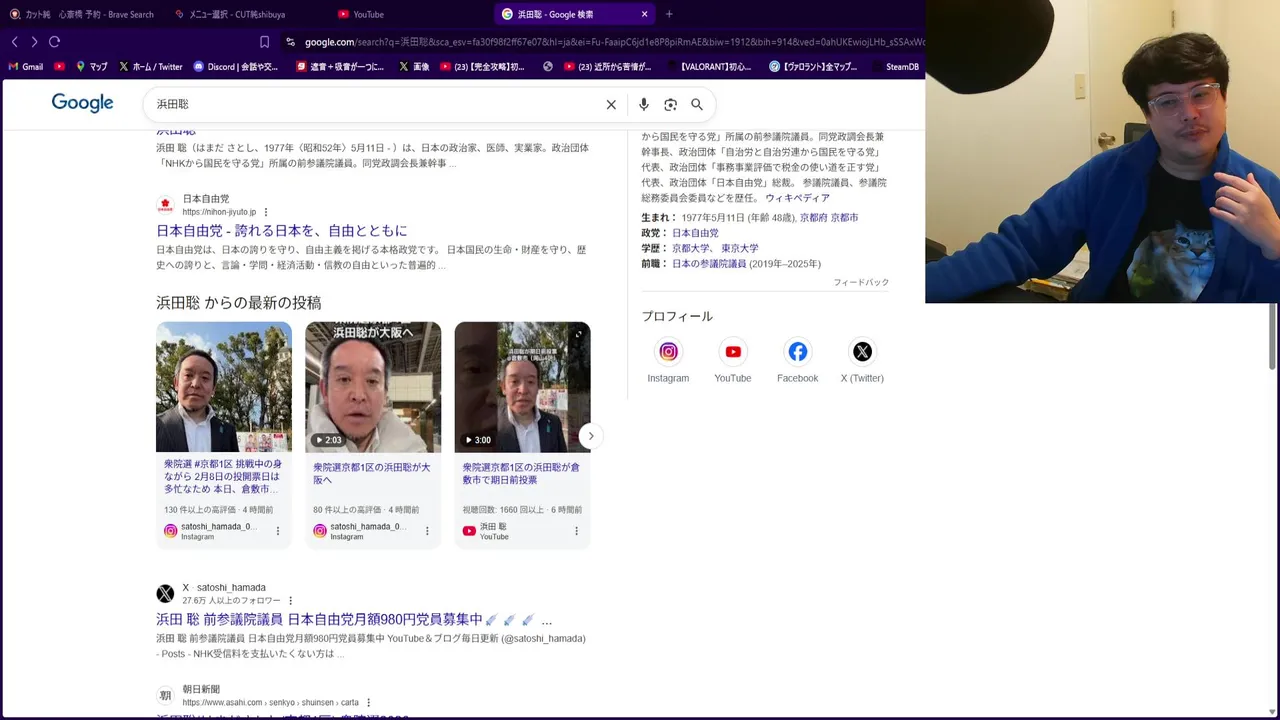Viewport: 1280px width, 720px height.
Task: Open options menu for X satoshi_hamada result
Action: (x=291, y=601)
